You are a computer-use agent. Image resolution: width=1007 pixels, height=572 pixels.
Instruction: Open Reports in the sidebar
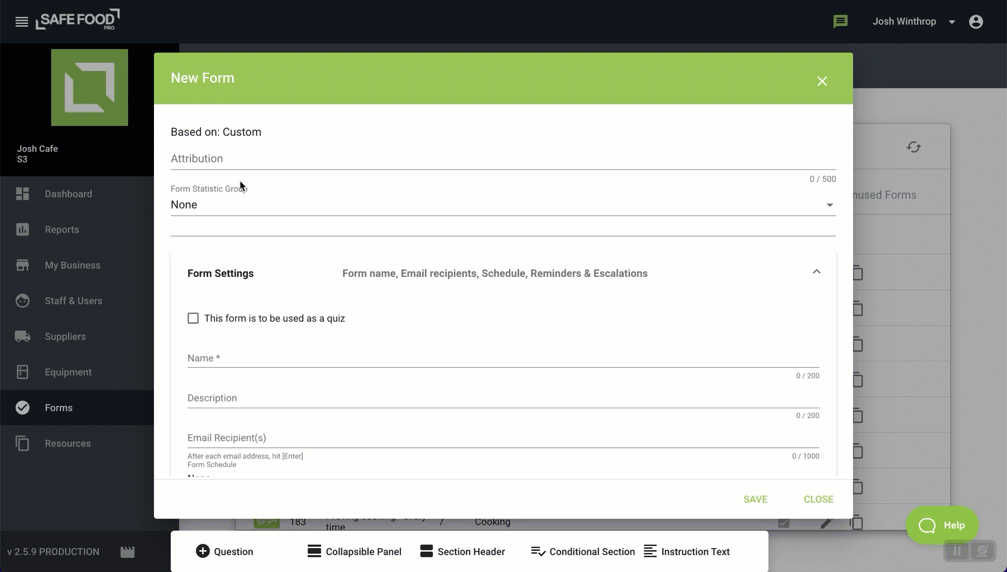click(x=77, y=229)
